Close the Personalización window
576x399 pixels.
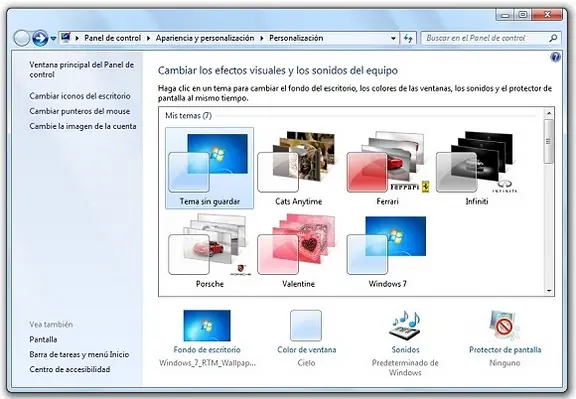pyautogui.click(x=547, y=15)
